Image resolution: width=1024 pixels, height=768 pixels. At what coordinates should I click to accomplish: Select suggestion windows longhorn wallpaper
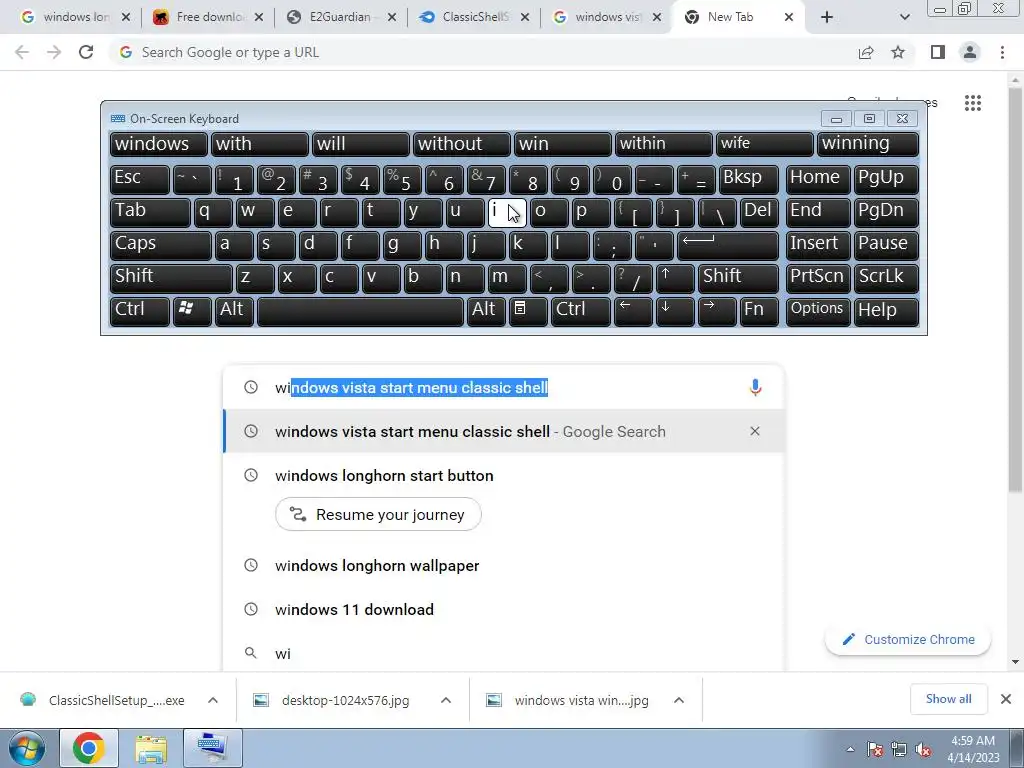coord(503,566)
